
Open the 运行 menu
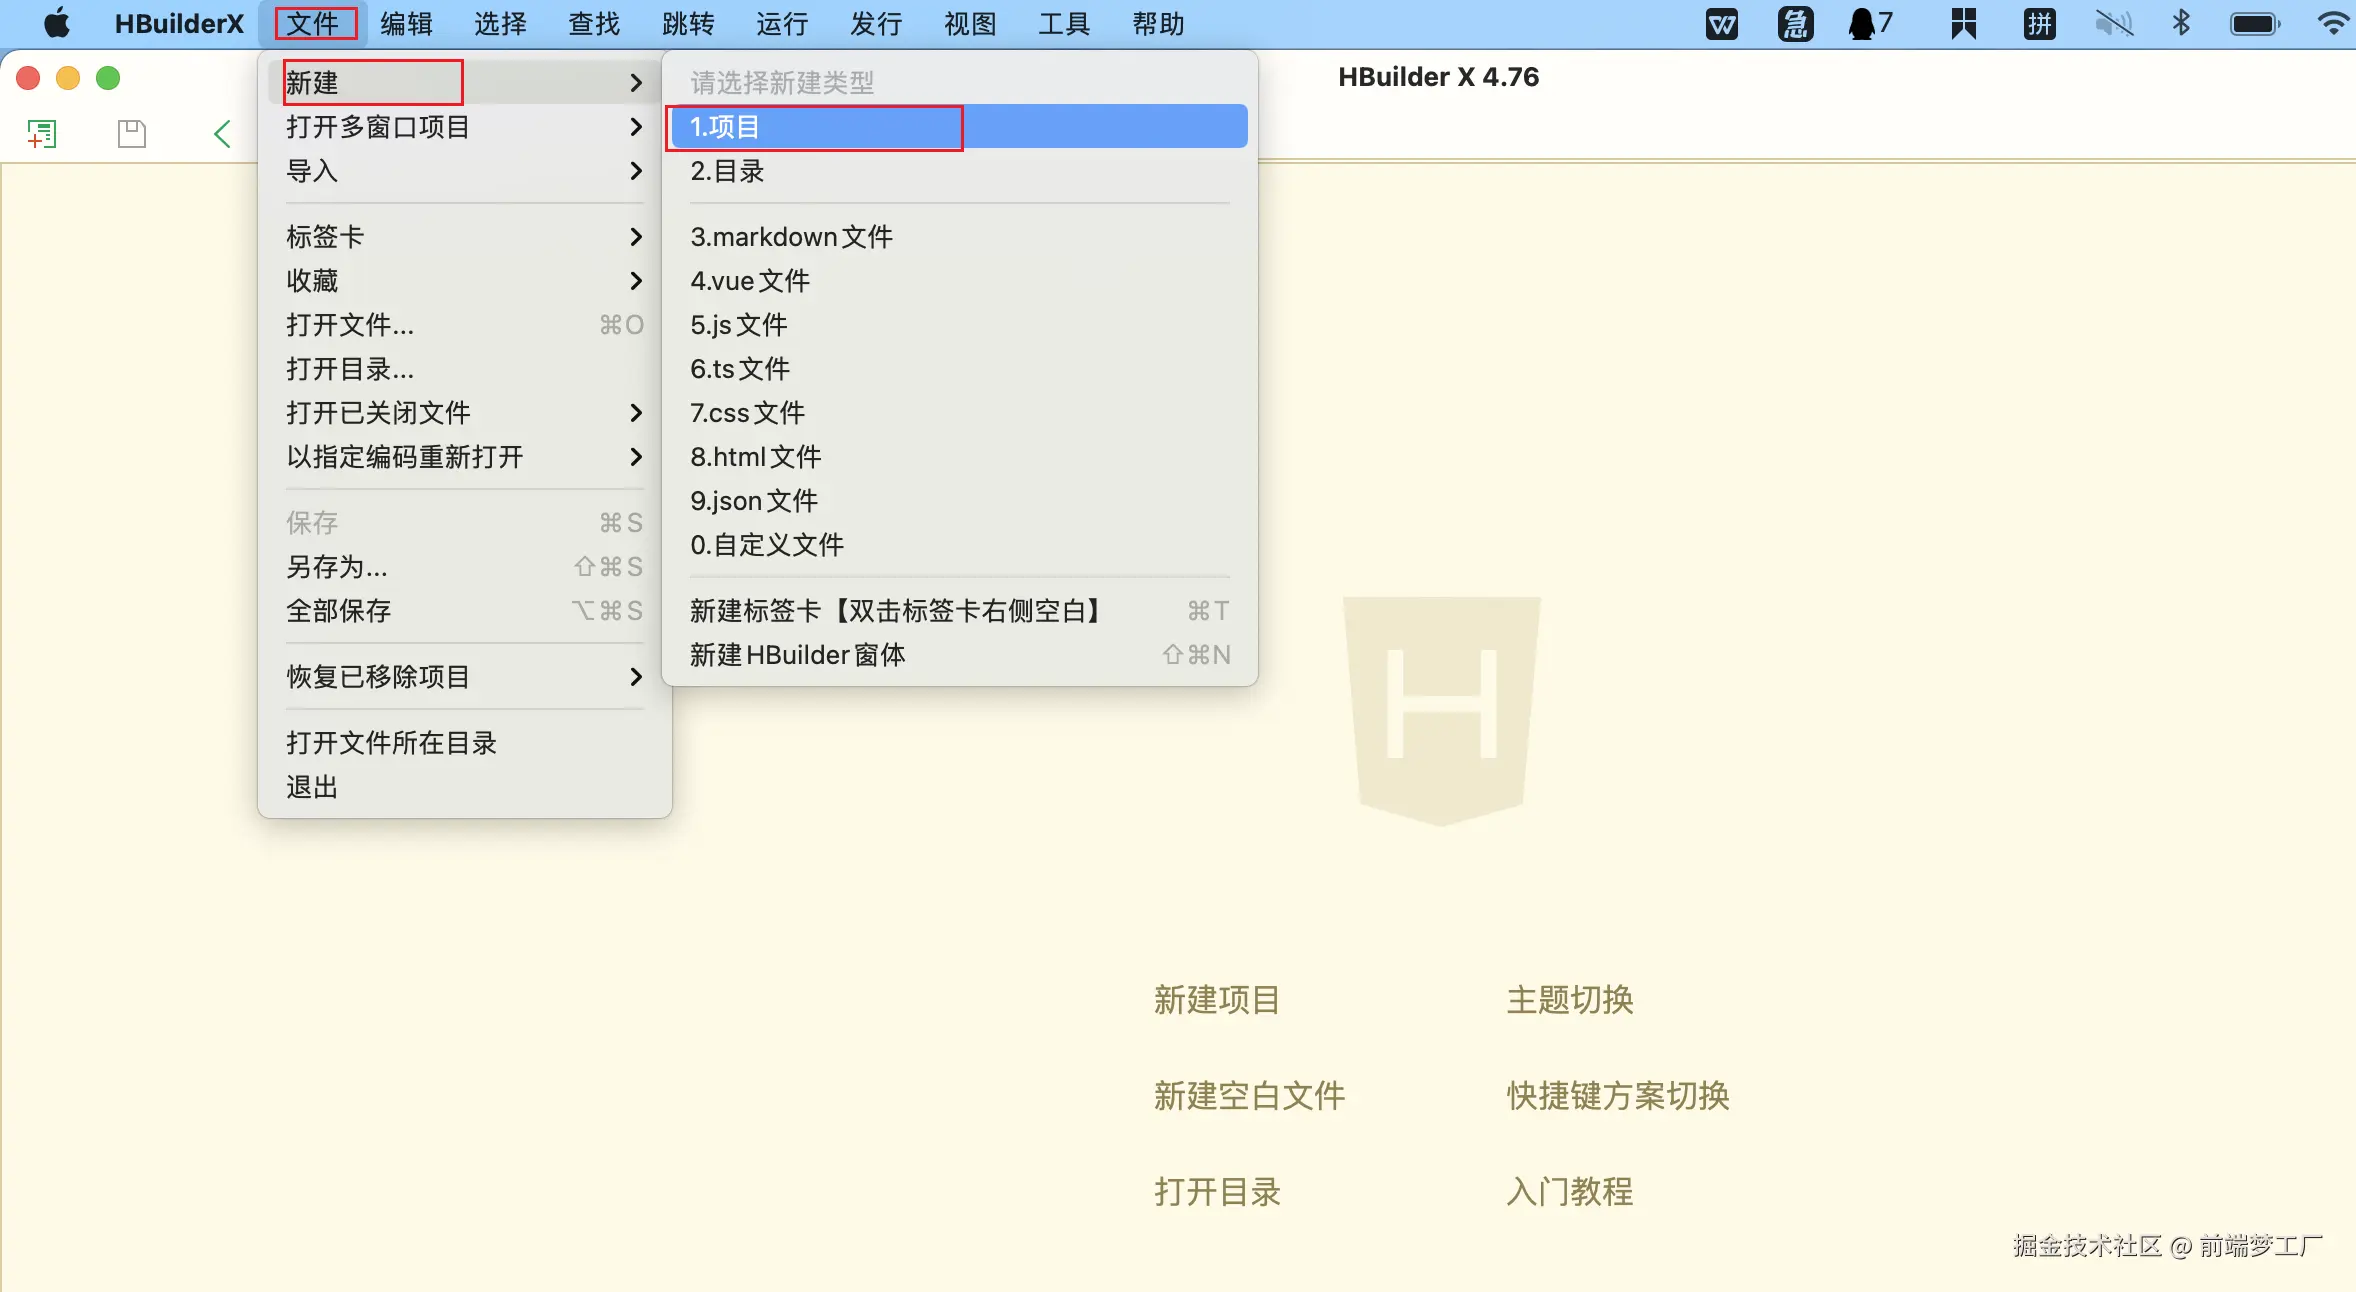[782, 23]
